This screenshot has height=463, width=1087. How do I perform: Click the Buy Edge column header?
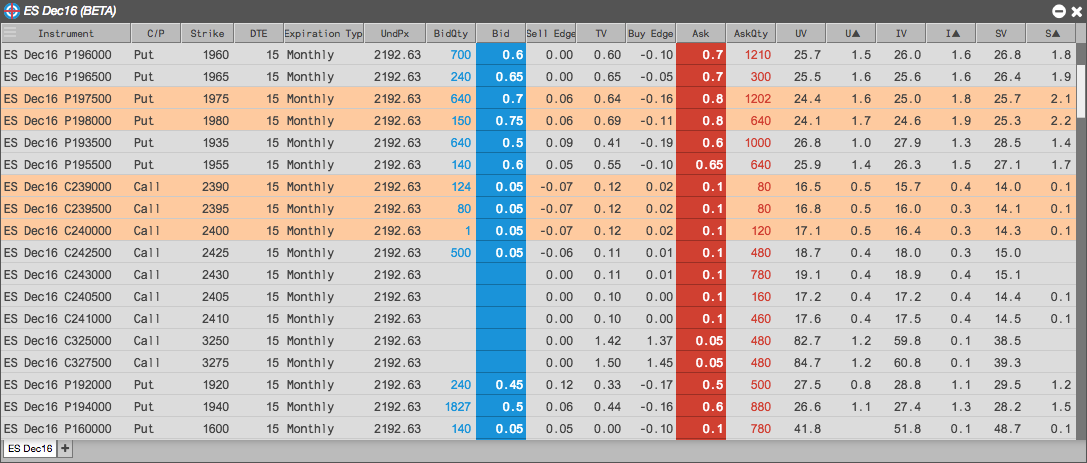tap(650, 33)
